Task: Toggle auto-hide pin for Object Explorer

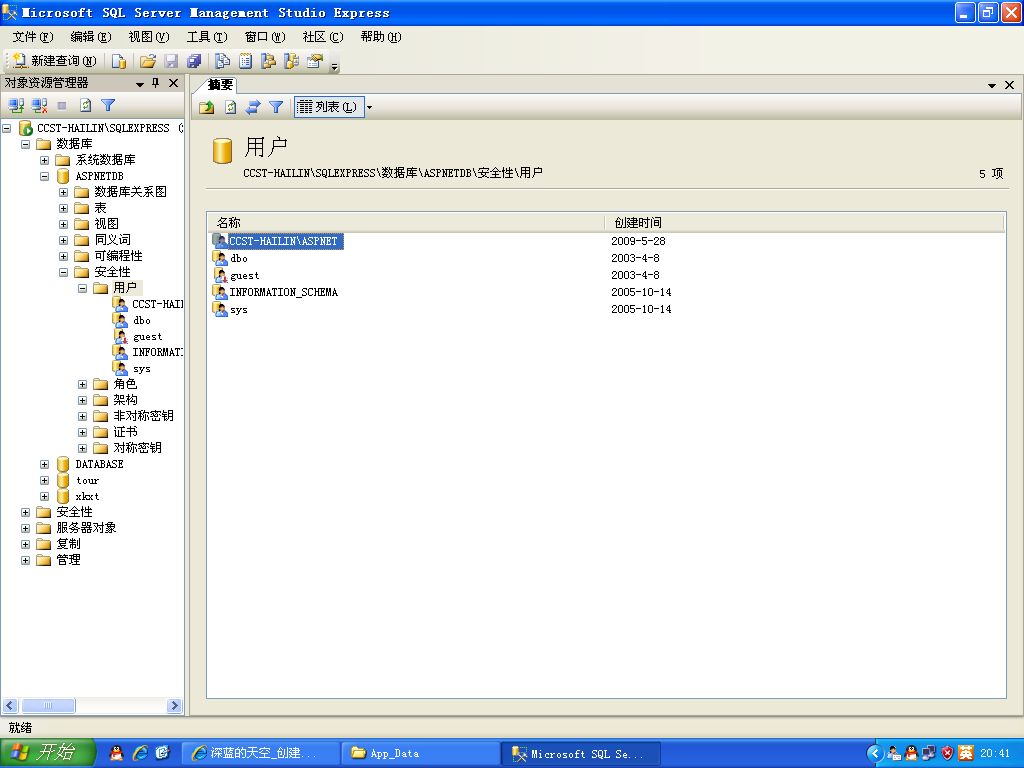Action: (x=155, y=83)
